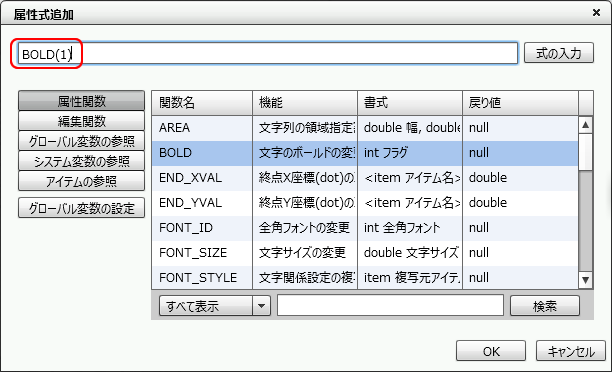612x372 pixels.
Task: Open the すべて表示 filter dropdown
Action: point(214,306)
